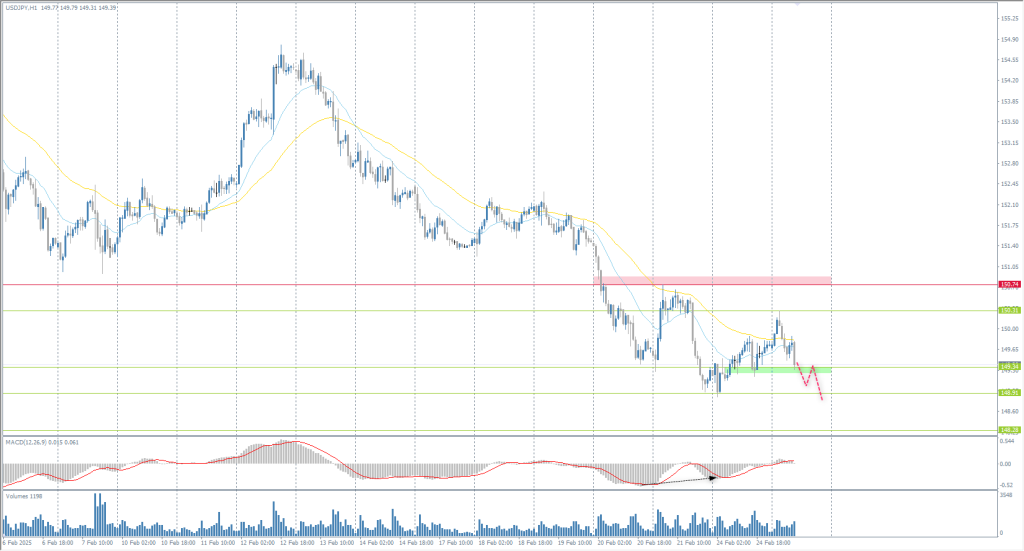Select the green 148.28 price level tag
1024x551 pixels.
tap(1009, 430)
